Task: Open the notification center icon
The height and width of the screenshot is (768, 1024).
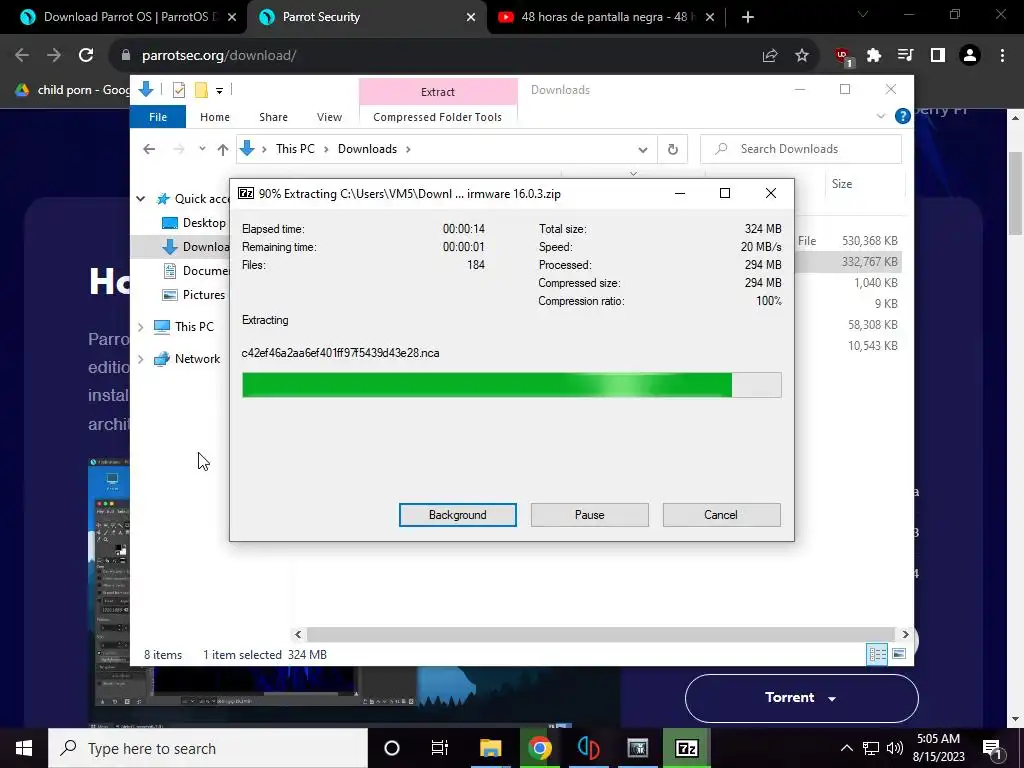Action: click(x=993, y=748)
